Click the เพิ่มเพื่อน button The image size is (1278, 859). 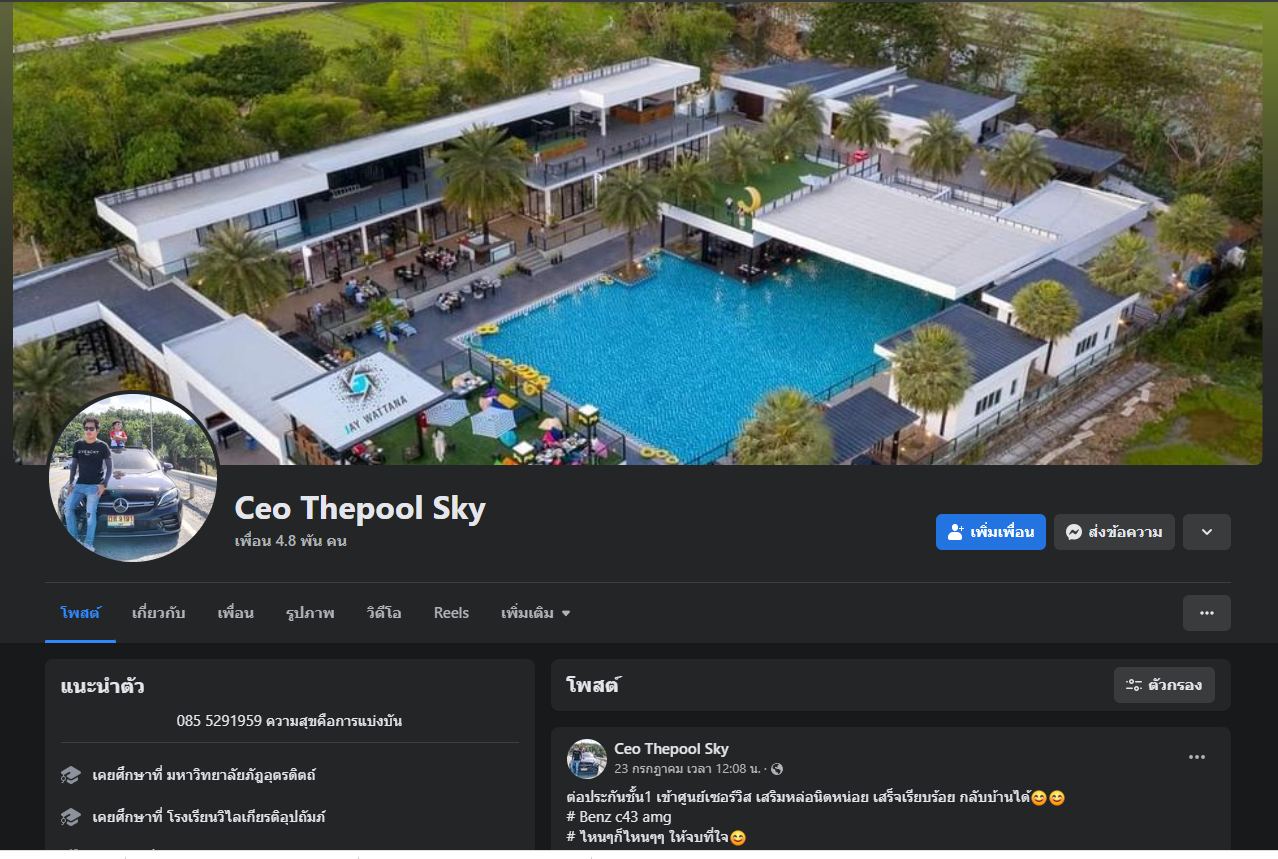click(991, 532)
